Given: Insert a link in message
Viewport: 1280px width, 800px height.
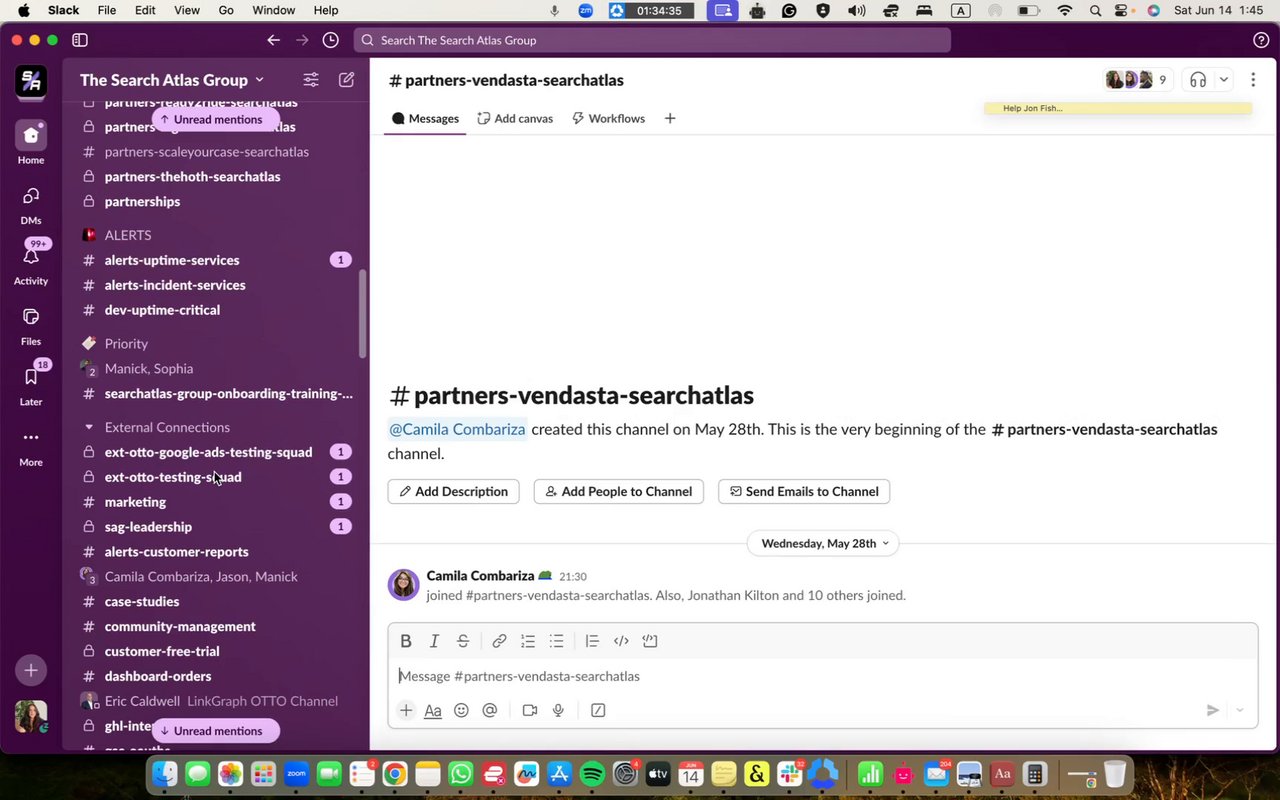Looking at the screenshot, I should 499,641.
